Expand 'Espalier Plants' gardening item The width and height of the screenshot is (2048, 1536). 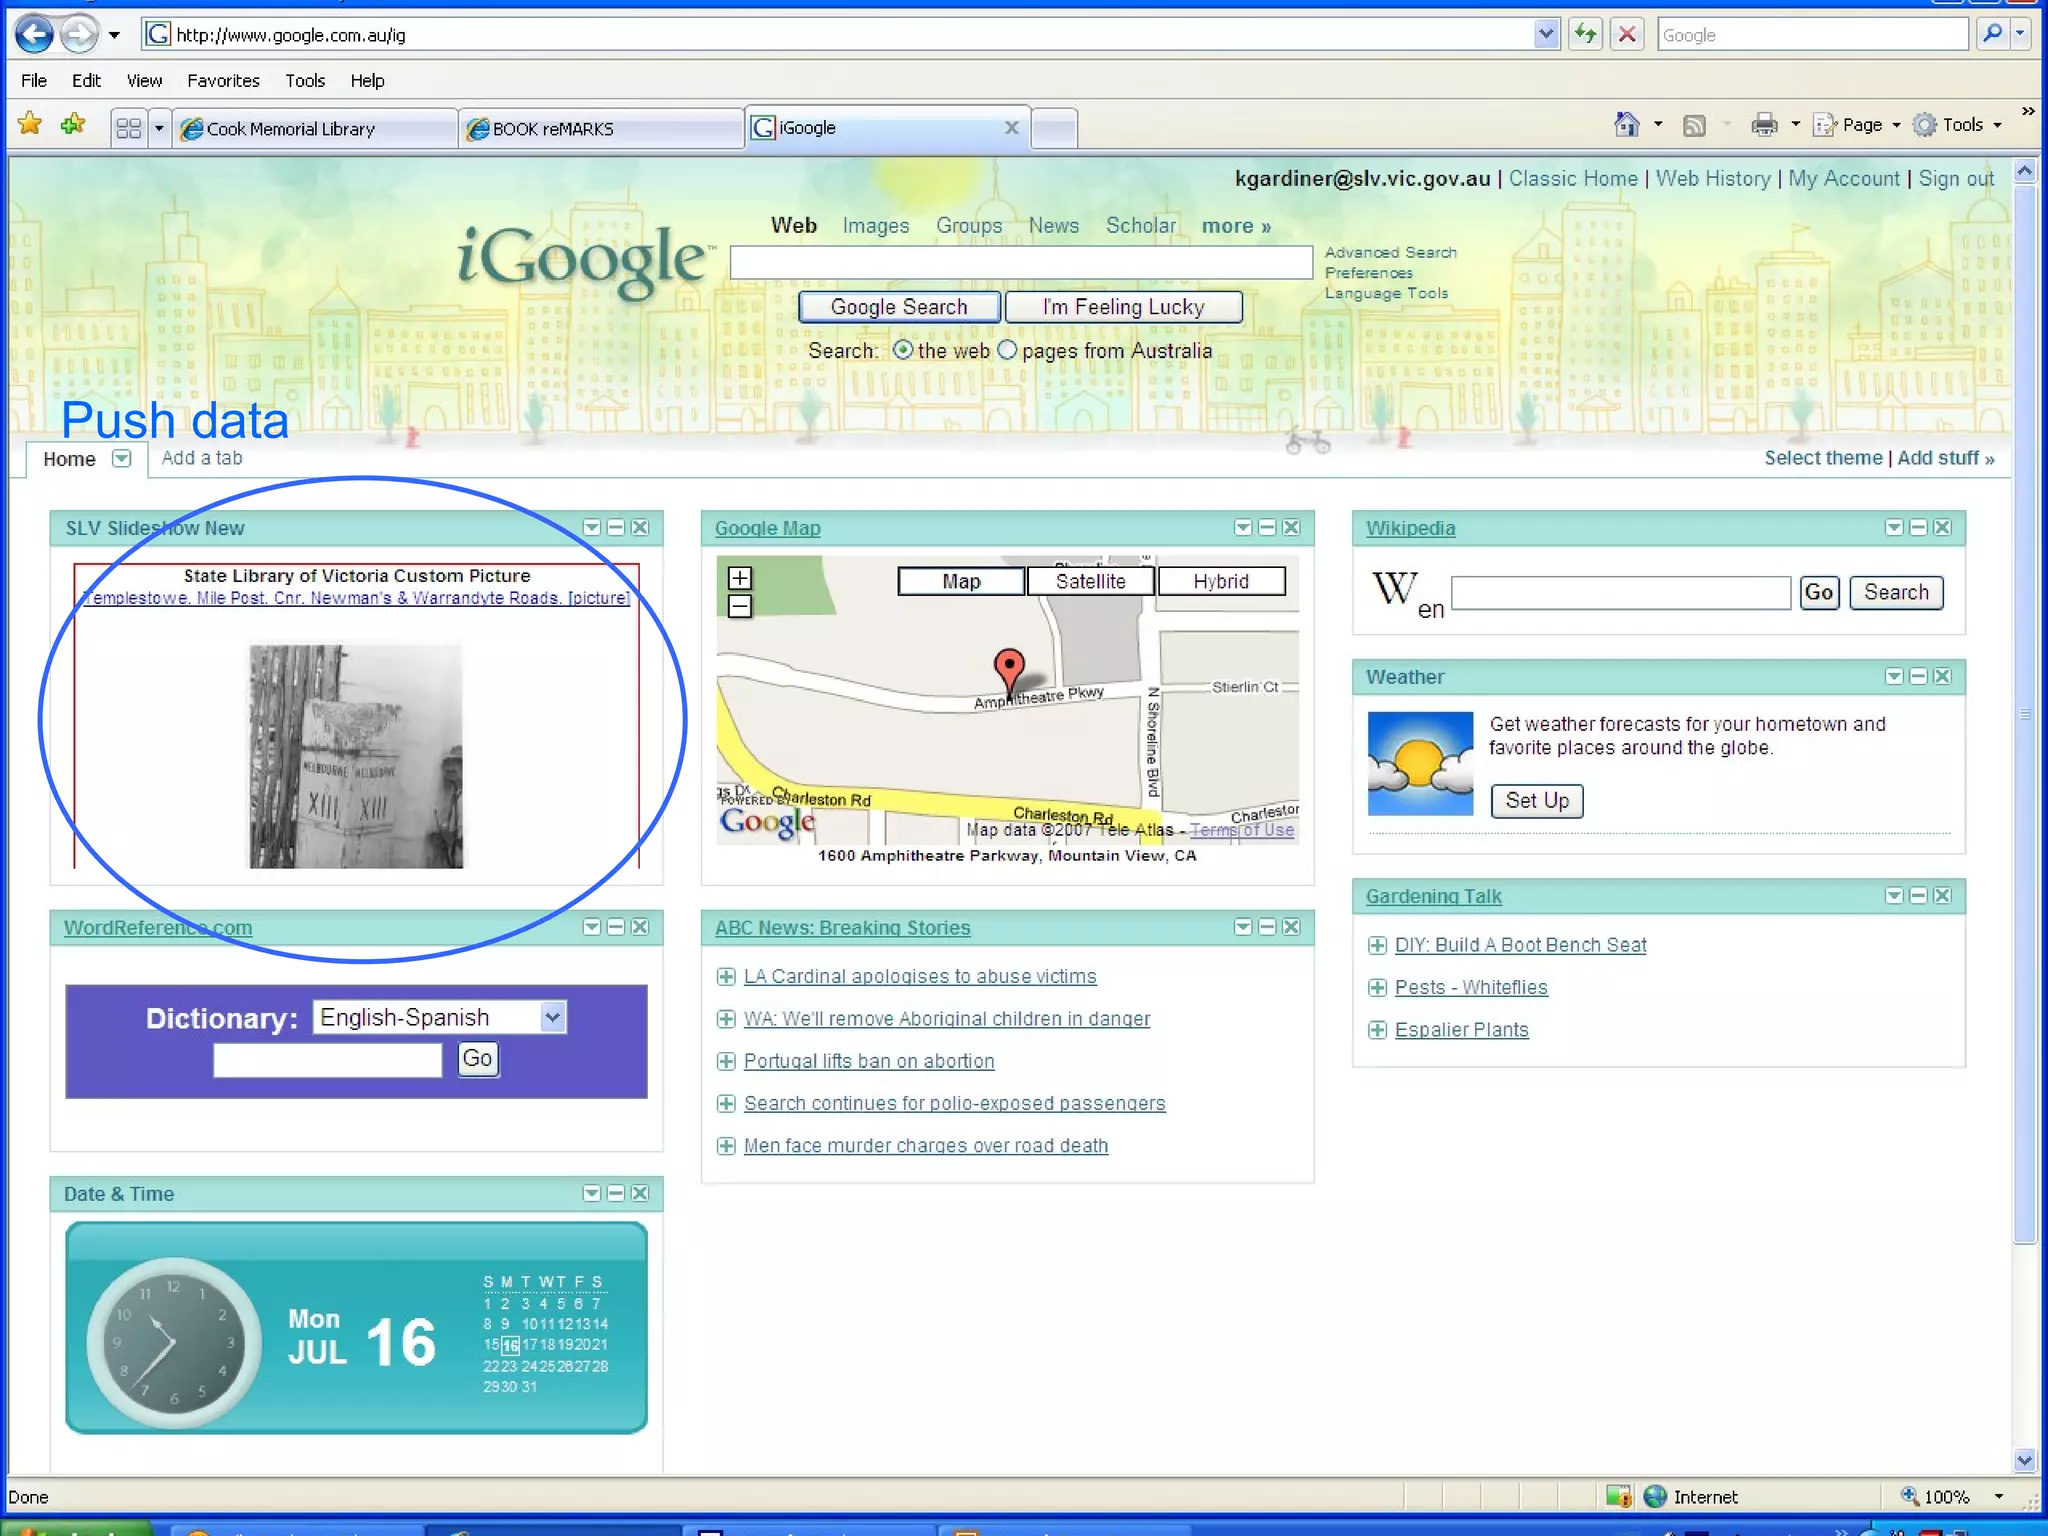[x=1377, y=1030]
